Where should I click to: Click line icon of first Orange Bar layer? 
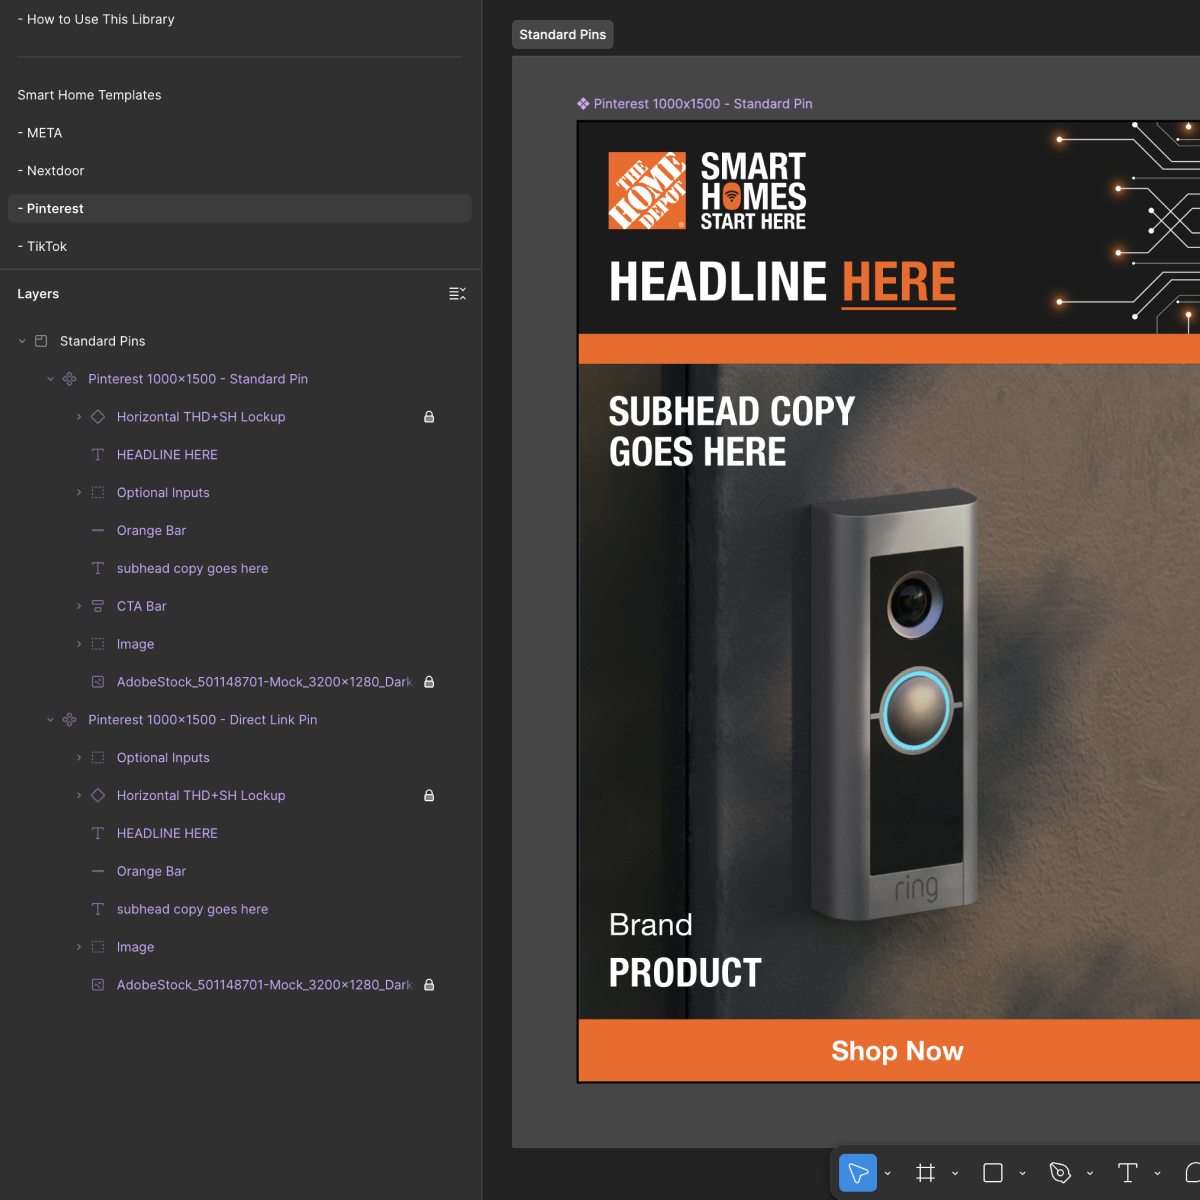(x=98, y=531)
